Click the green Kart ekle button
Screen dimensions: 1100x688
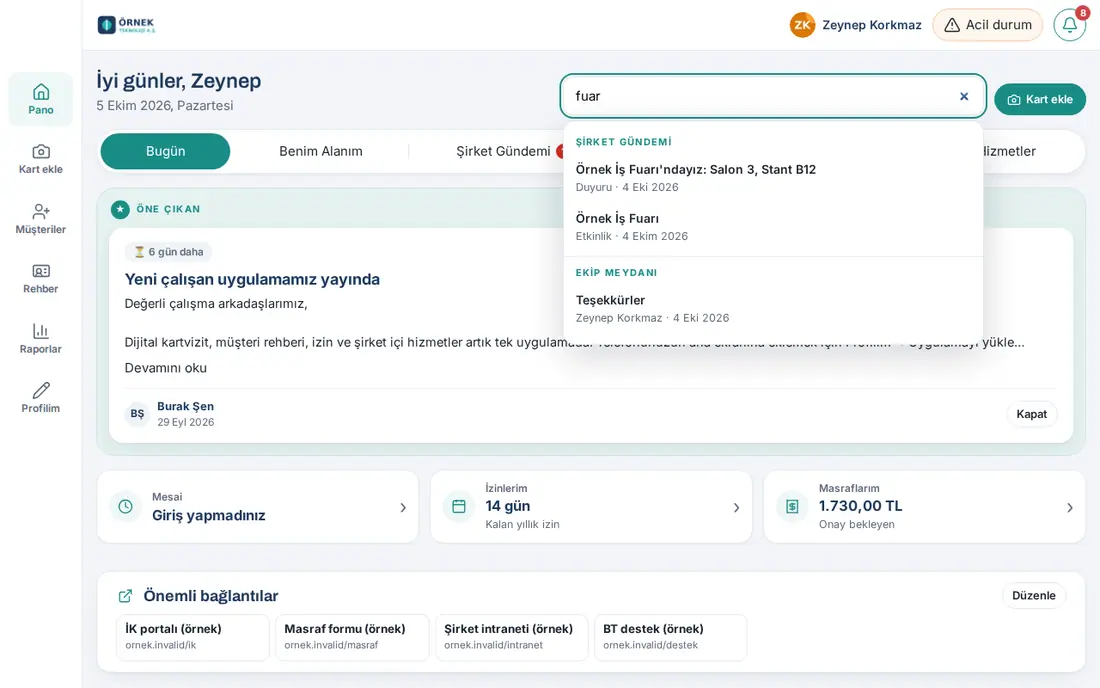(x=1040, y=100)
